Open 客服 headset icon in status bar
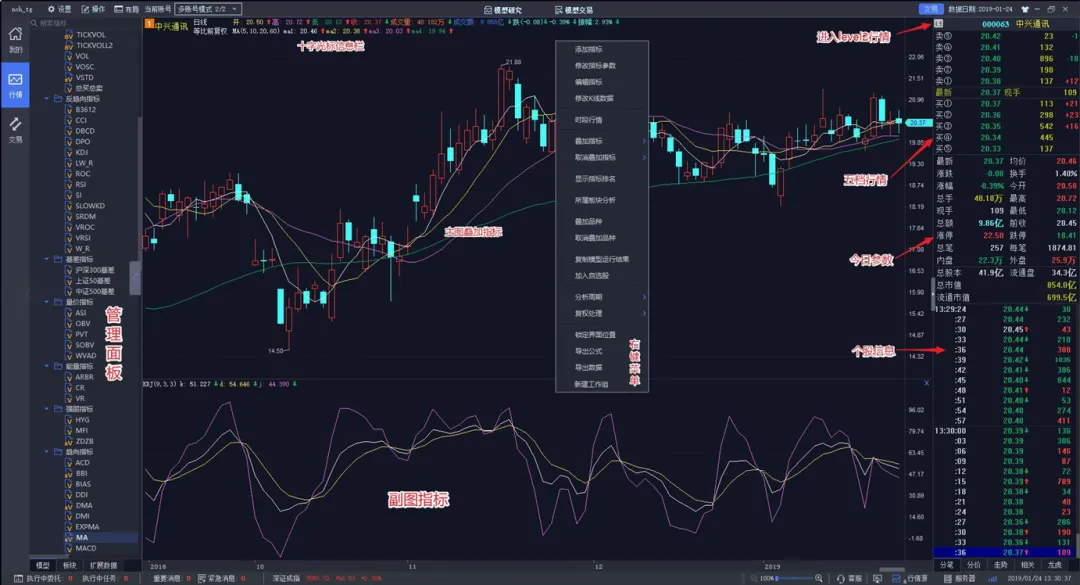This screenshot has height=585, width=1080. [841, 578]
